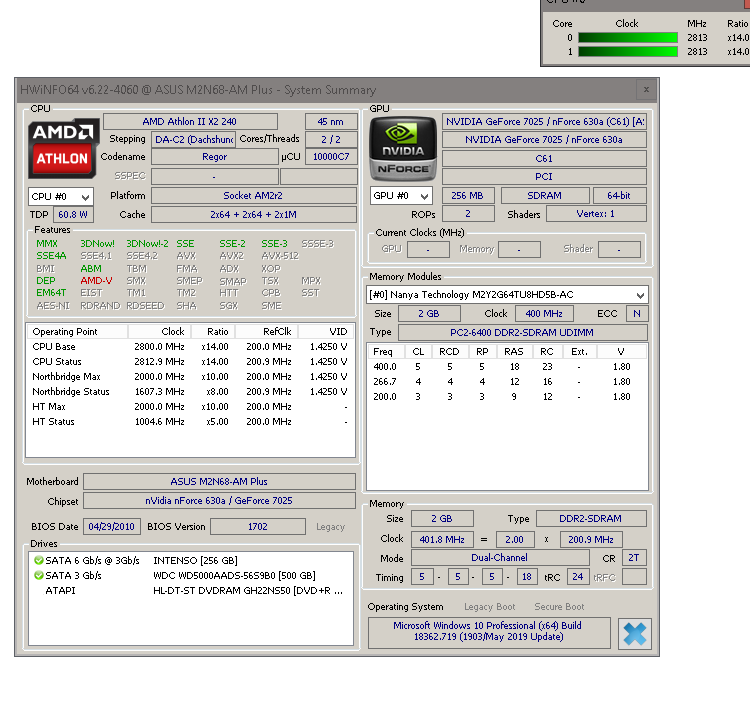Click the C61 GPU codename field

click(544, 158)
